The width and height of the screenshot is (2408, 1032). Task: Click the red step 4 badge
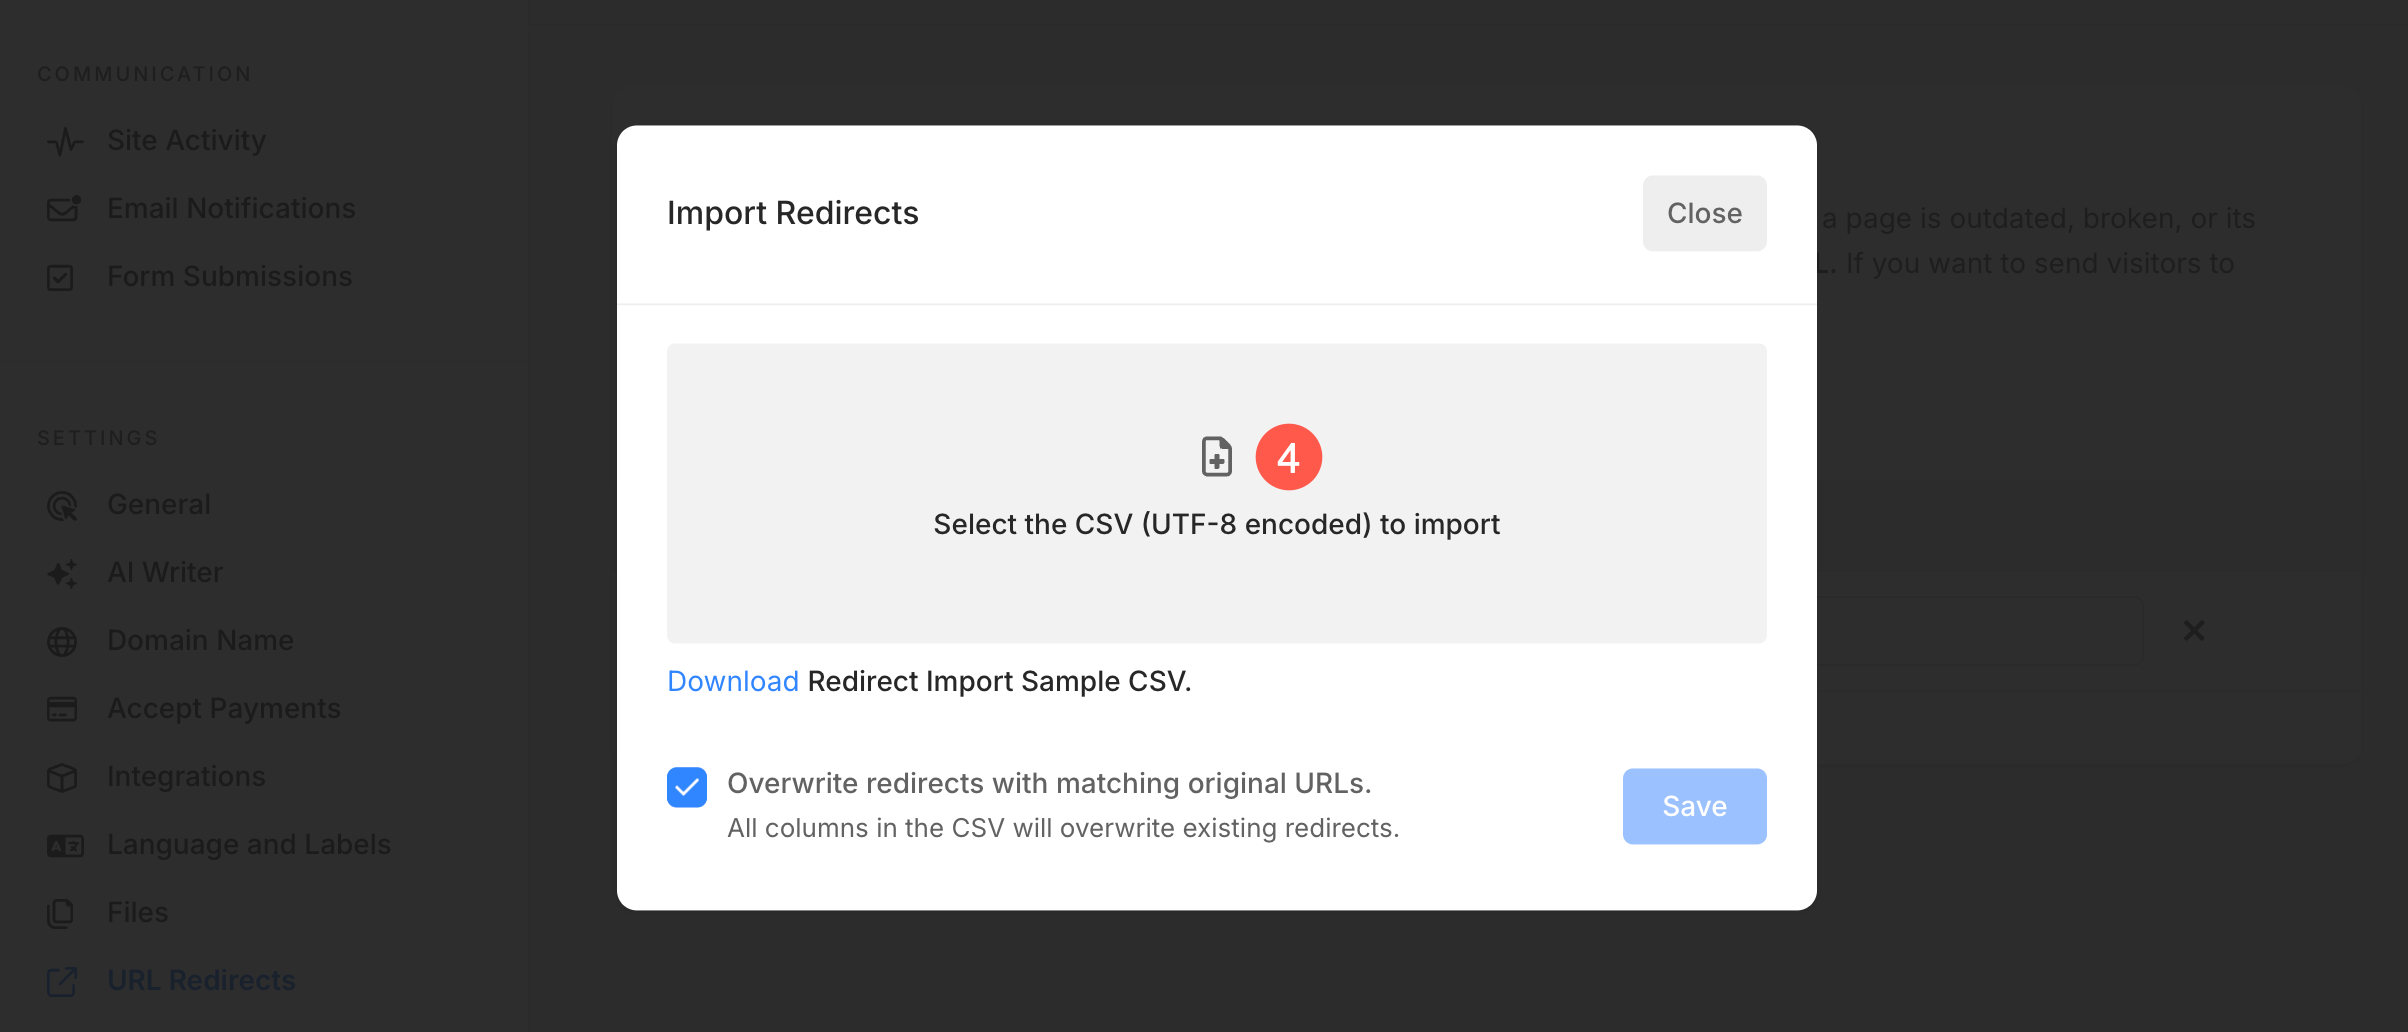coord(1288,457)
